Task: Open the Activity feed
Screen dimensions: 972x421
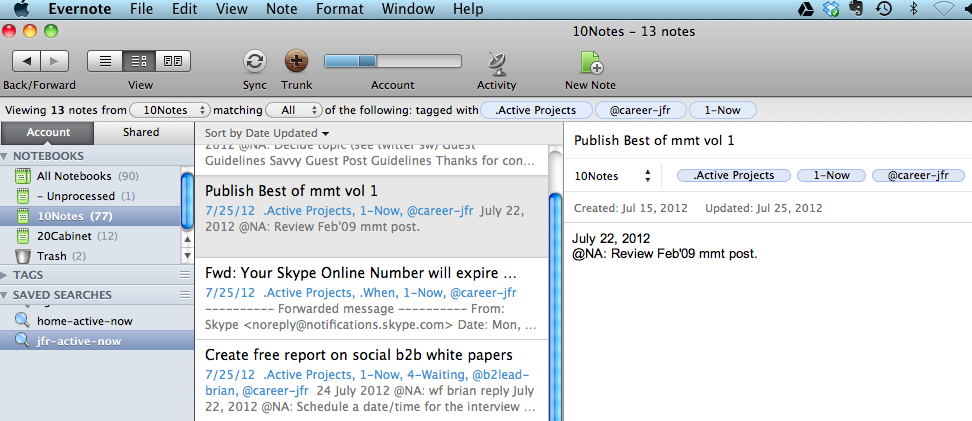Action: pos(497,62)
